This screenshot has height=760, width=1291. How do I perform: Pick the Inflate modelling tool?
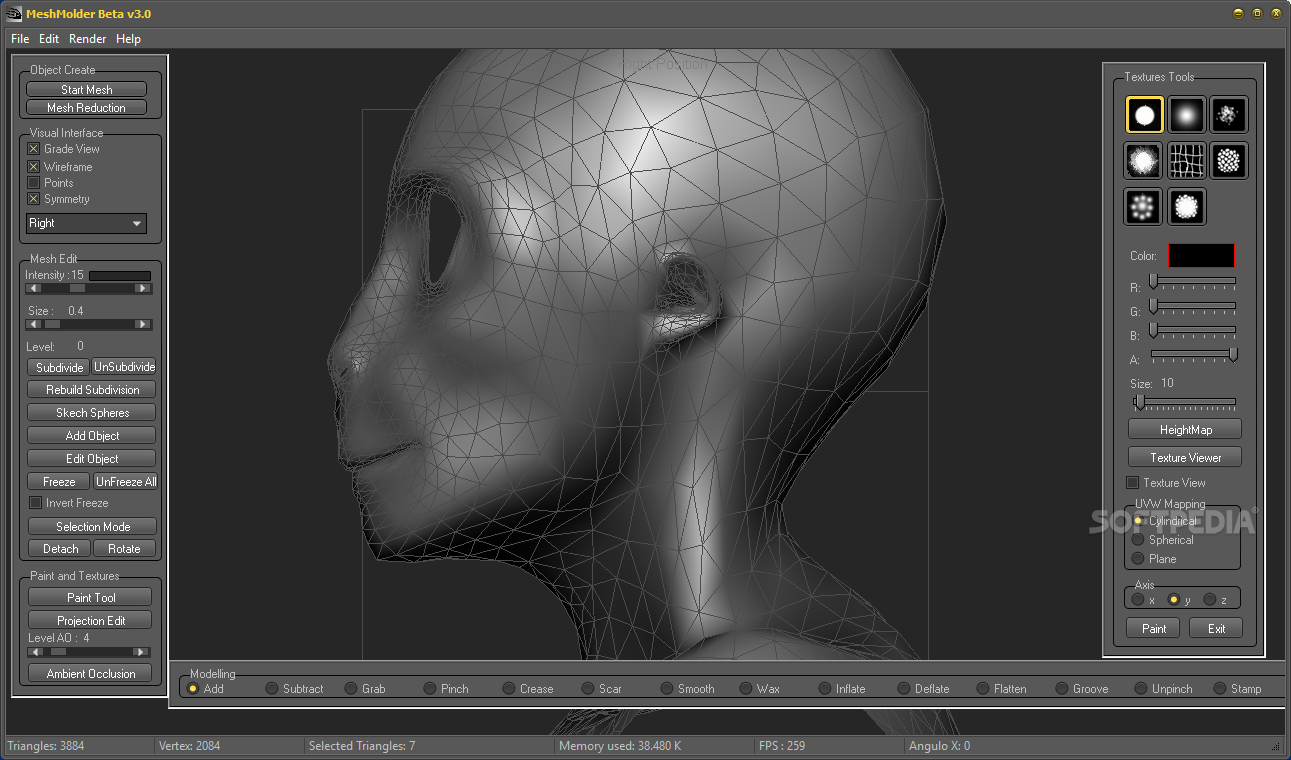825,688
